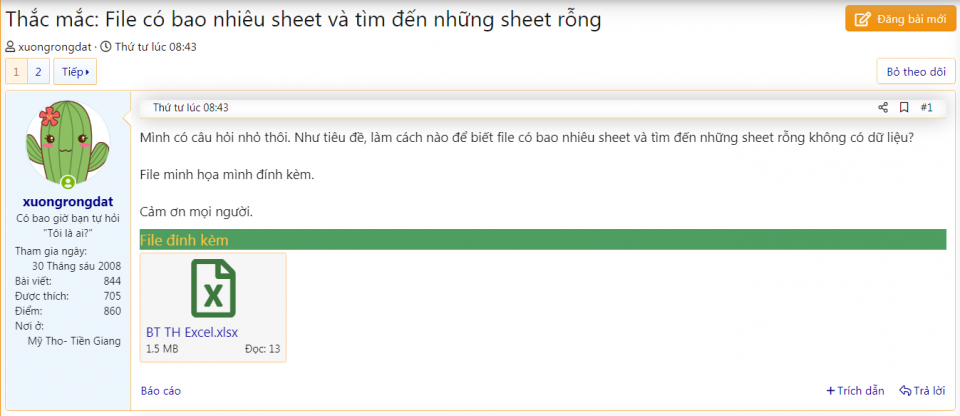Open the BT TH Excel.xlsx attachment link
This screenshot has height=416, width=960.
(x=192, y=332)
